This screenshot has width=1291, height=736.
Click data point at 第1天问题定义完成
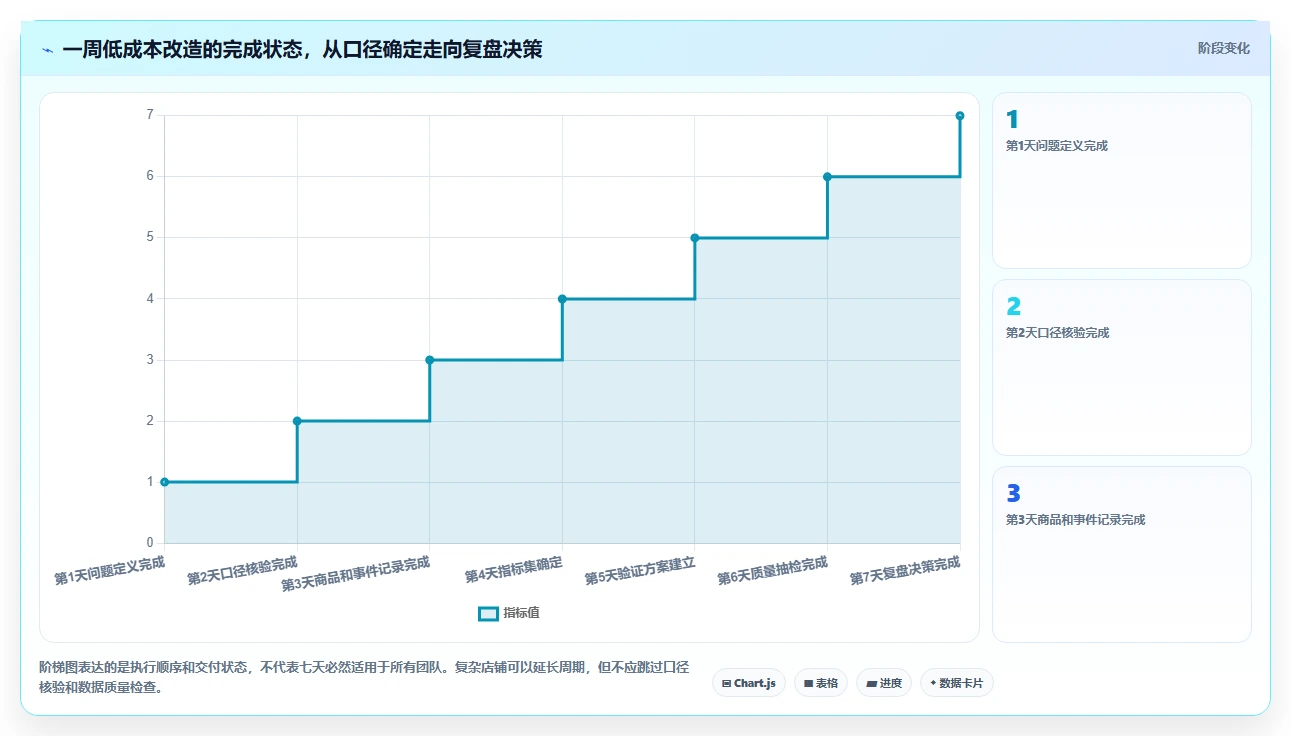[165, 482]
